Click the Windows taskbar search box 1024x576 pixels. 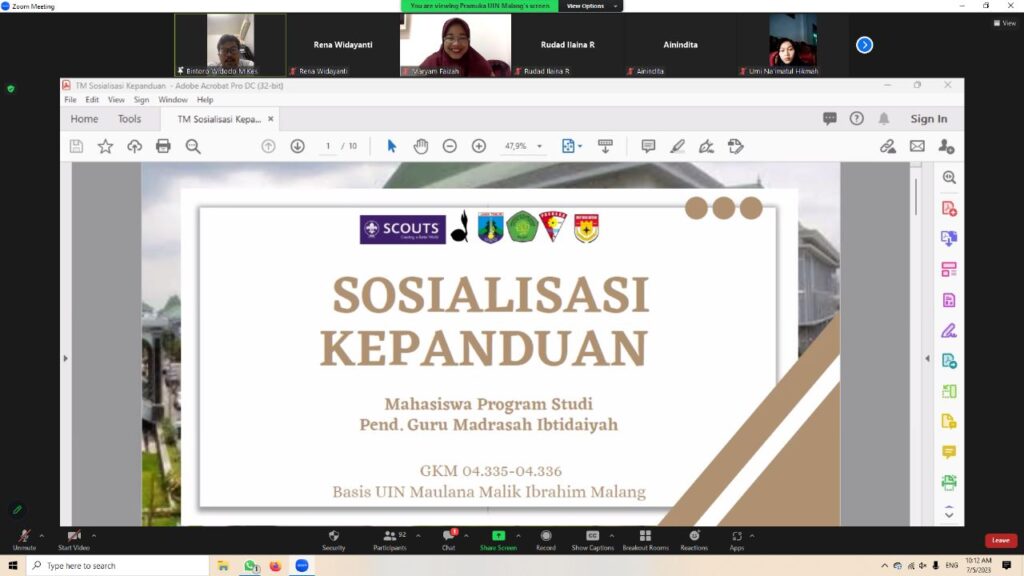click(120, 566)
